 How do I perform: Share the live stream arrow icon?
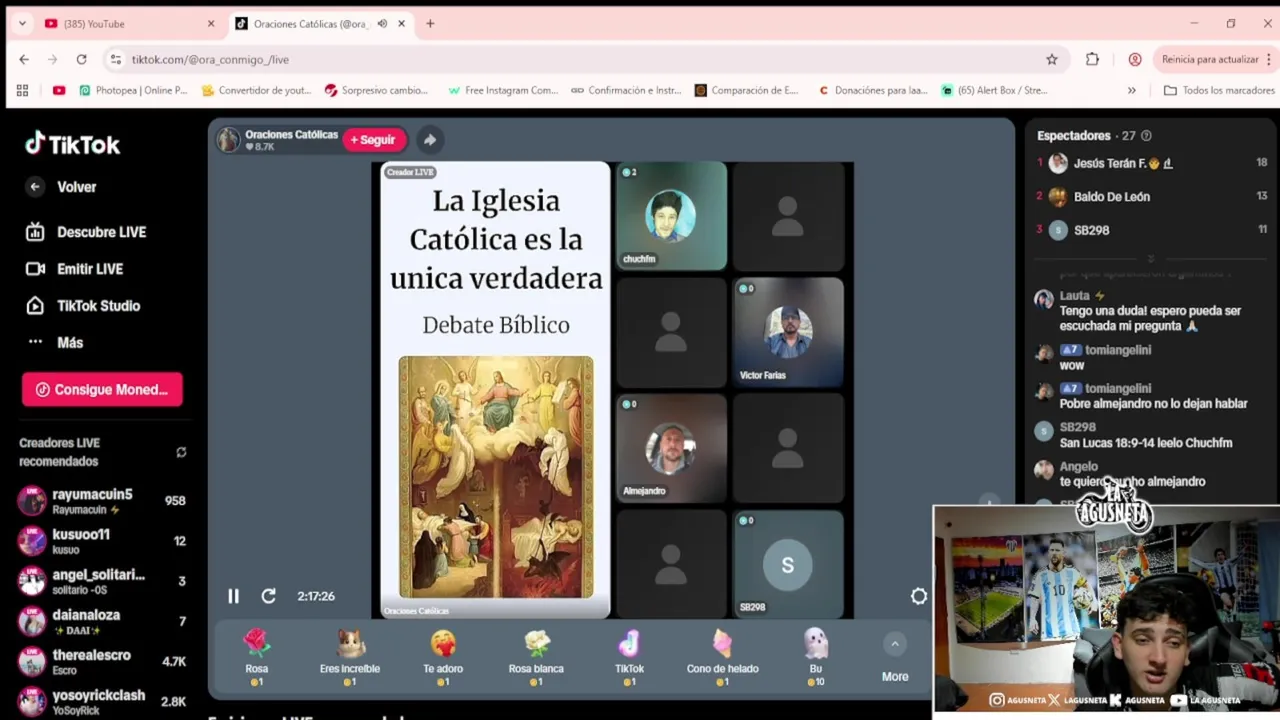pos(429,140)
